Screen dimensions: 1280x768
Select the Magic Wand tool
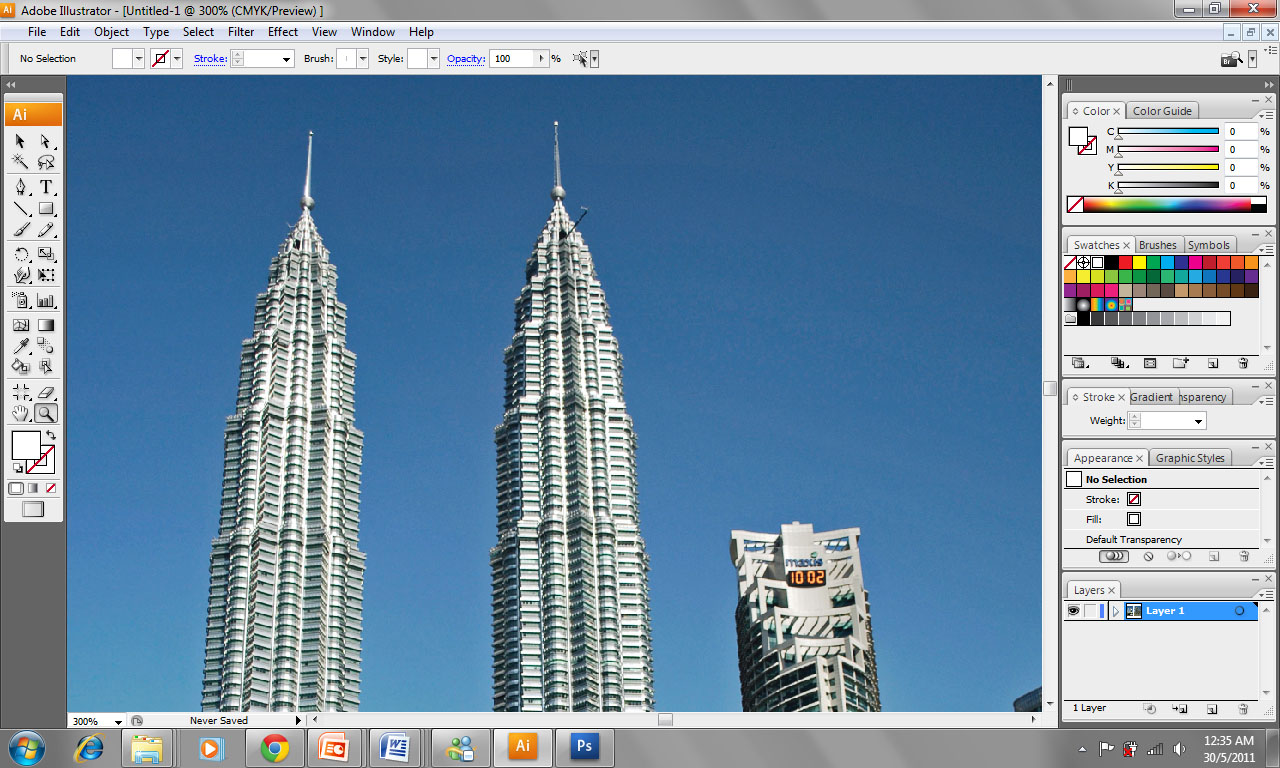coord(20,161)
